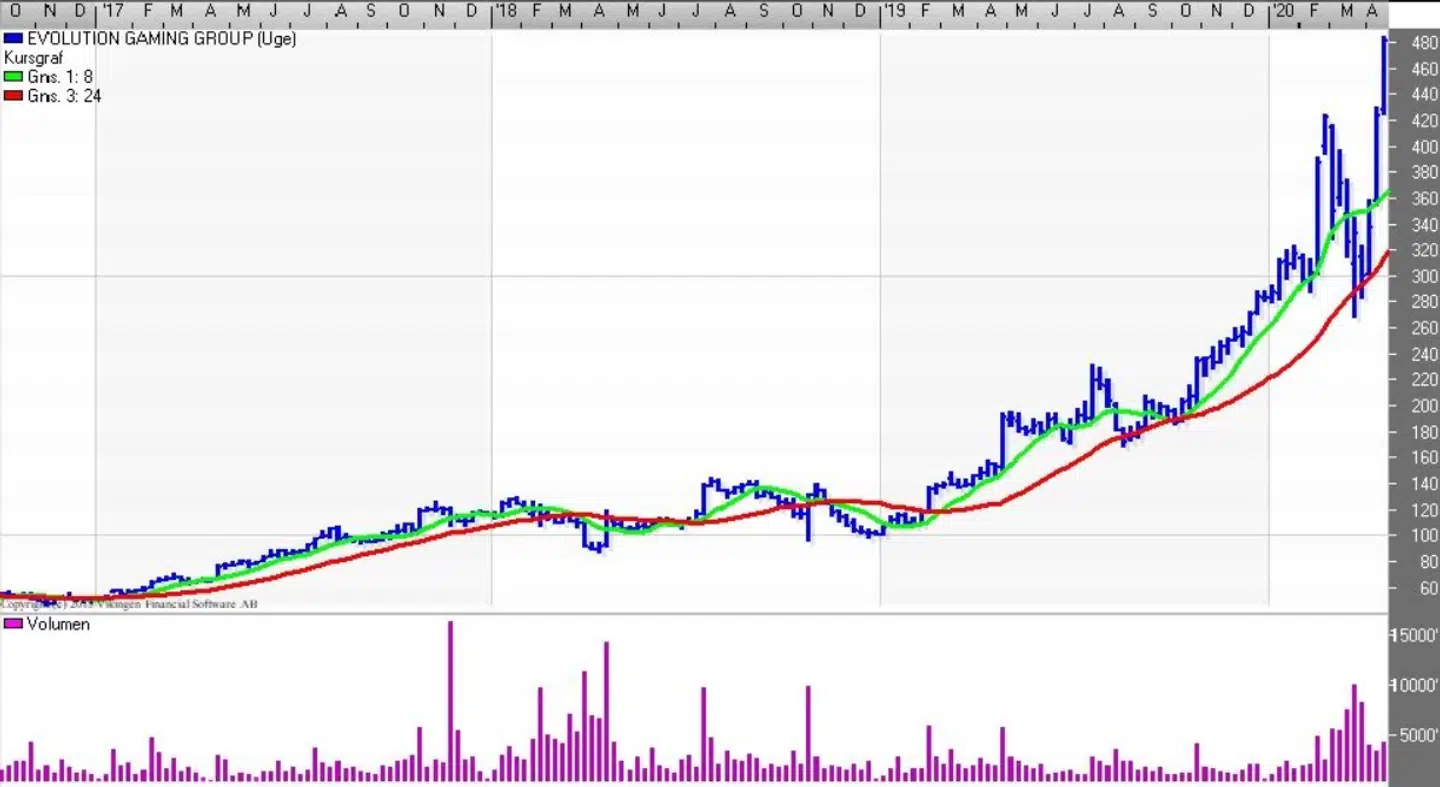Click the '17 year marker on the timeline
The height and width of the screenshot is (787, 1440).
click(x=113, y=9)
